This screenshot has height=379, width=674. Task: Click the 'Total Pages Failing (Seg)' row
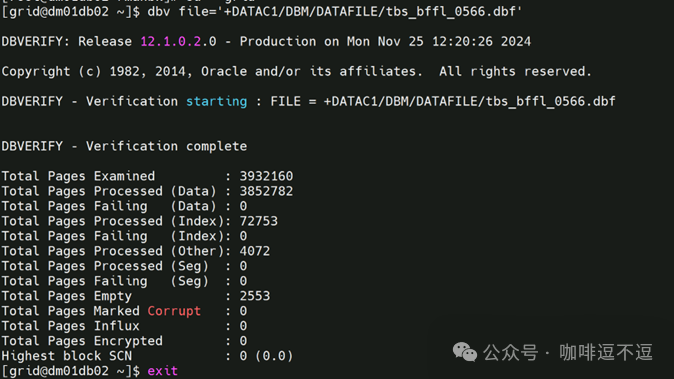124,281
